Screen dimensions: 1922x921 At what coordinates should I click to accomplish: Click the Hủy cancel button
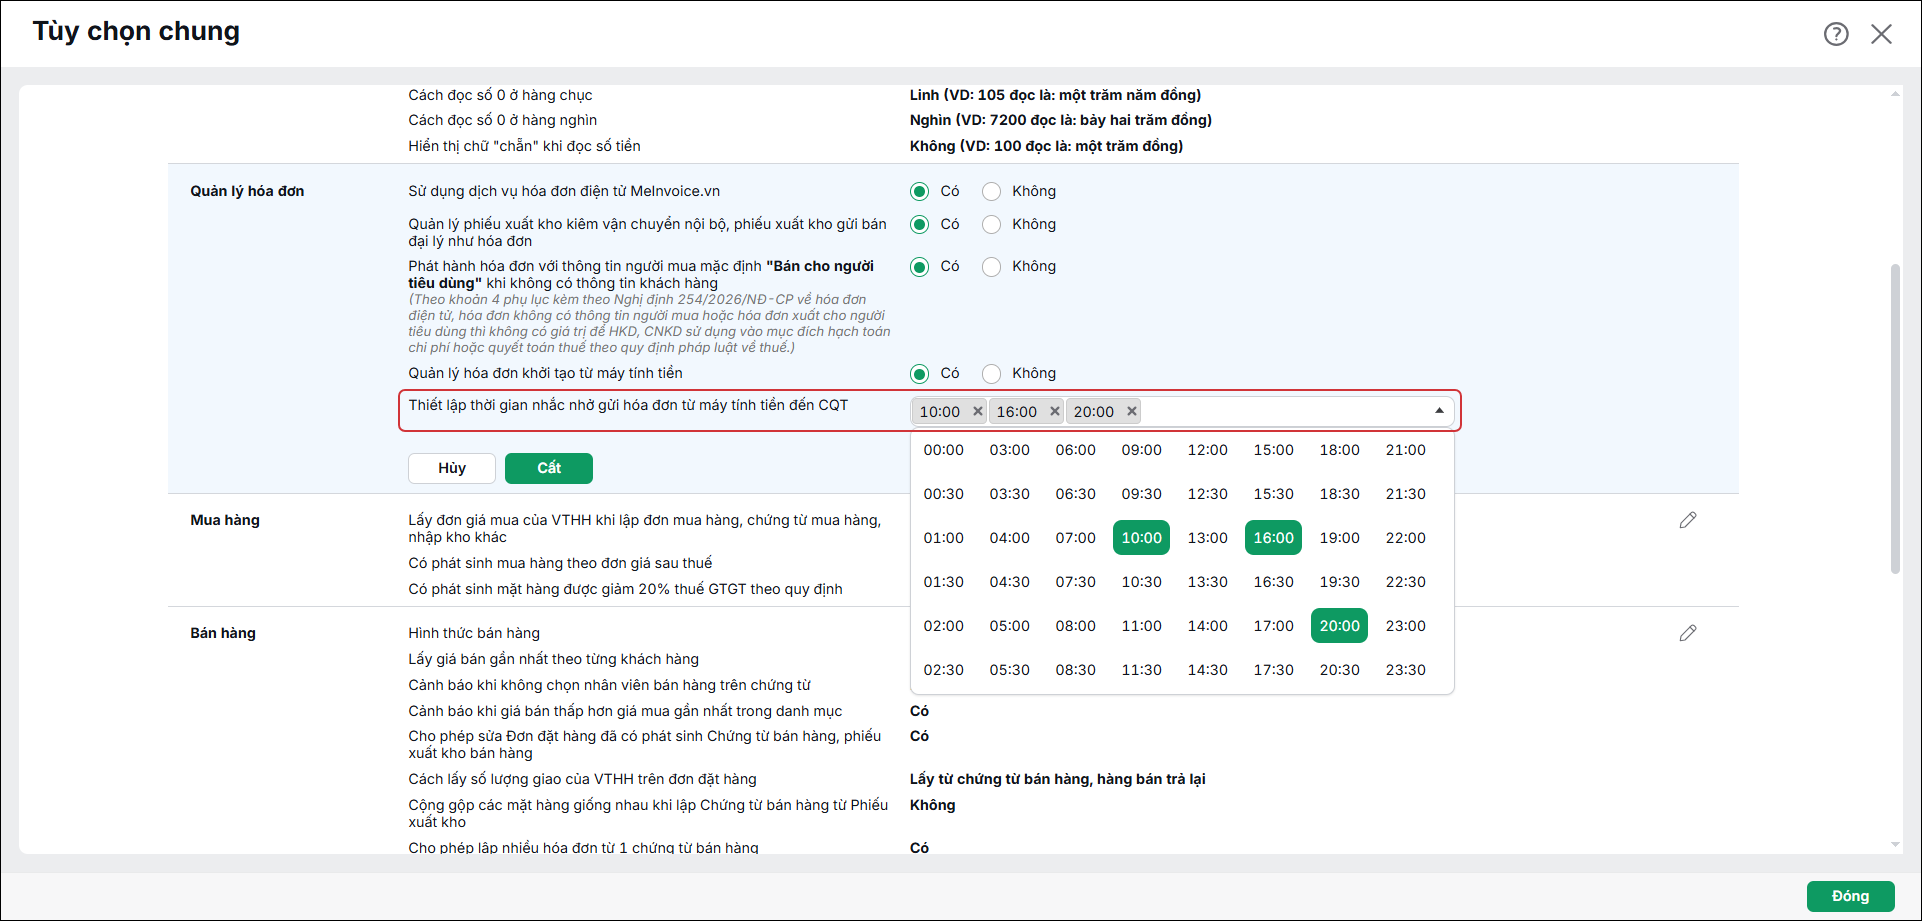(x=452, y=468)
